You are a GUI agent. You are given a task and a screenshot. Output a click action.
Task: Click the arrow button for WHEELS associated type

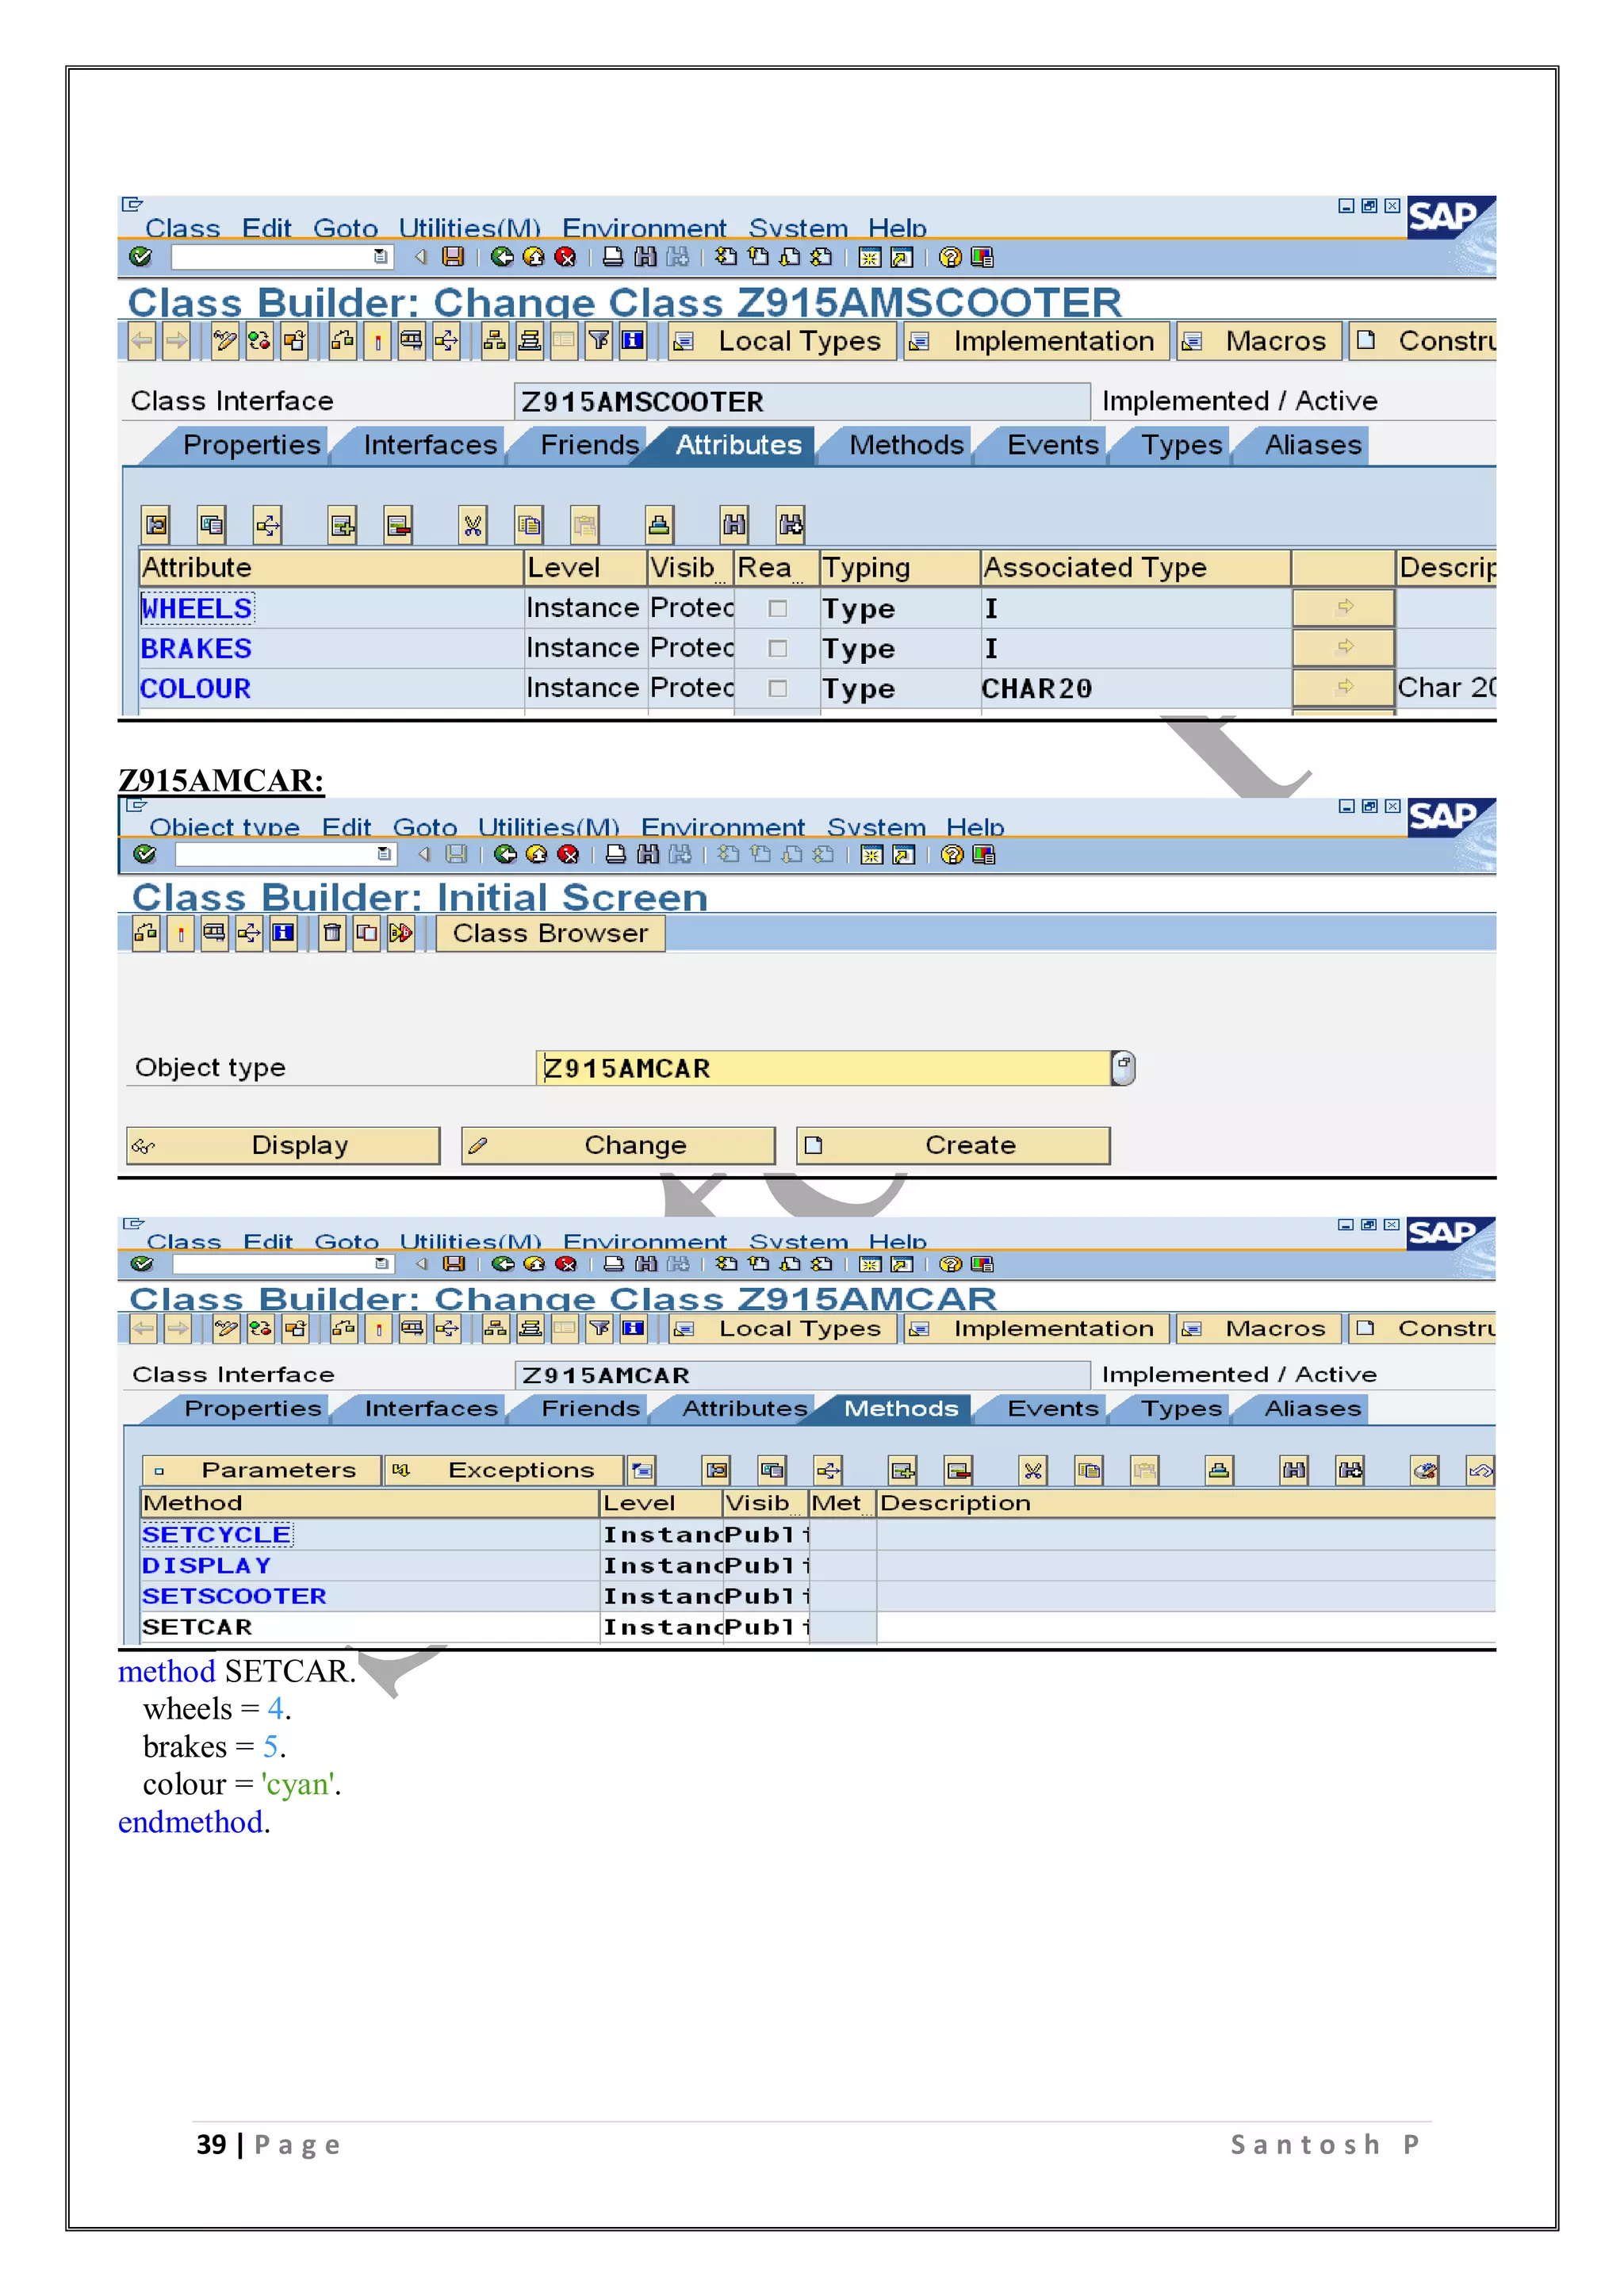point(1343,607)
